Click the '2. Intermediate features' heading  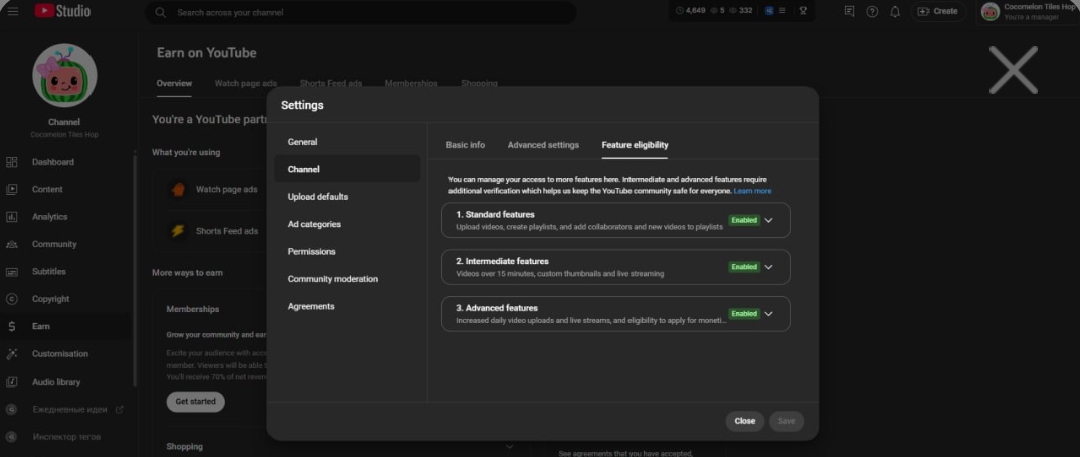point(502,262)
